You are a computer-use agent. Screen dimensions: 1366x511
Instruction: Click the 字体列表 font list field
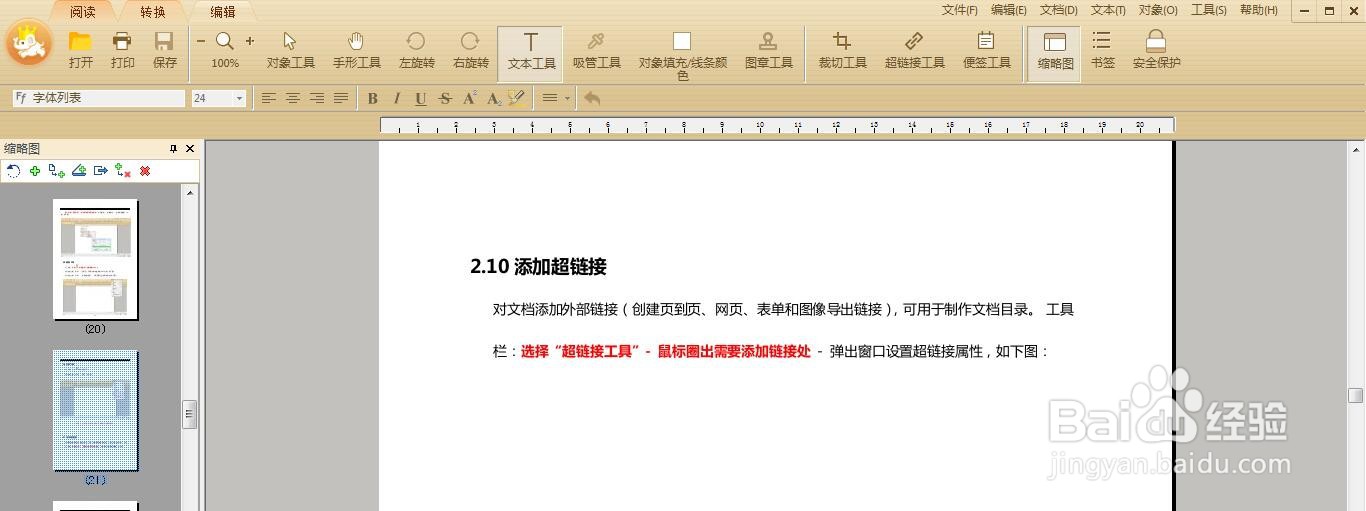(x=99, y=98)
